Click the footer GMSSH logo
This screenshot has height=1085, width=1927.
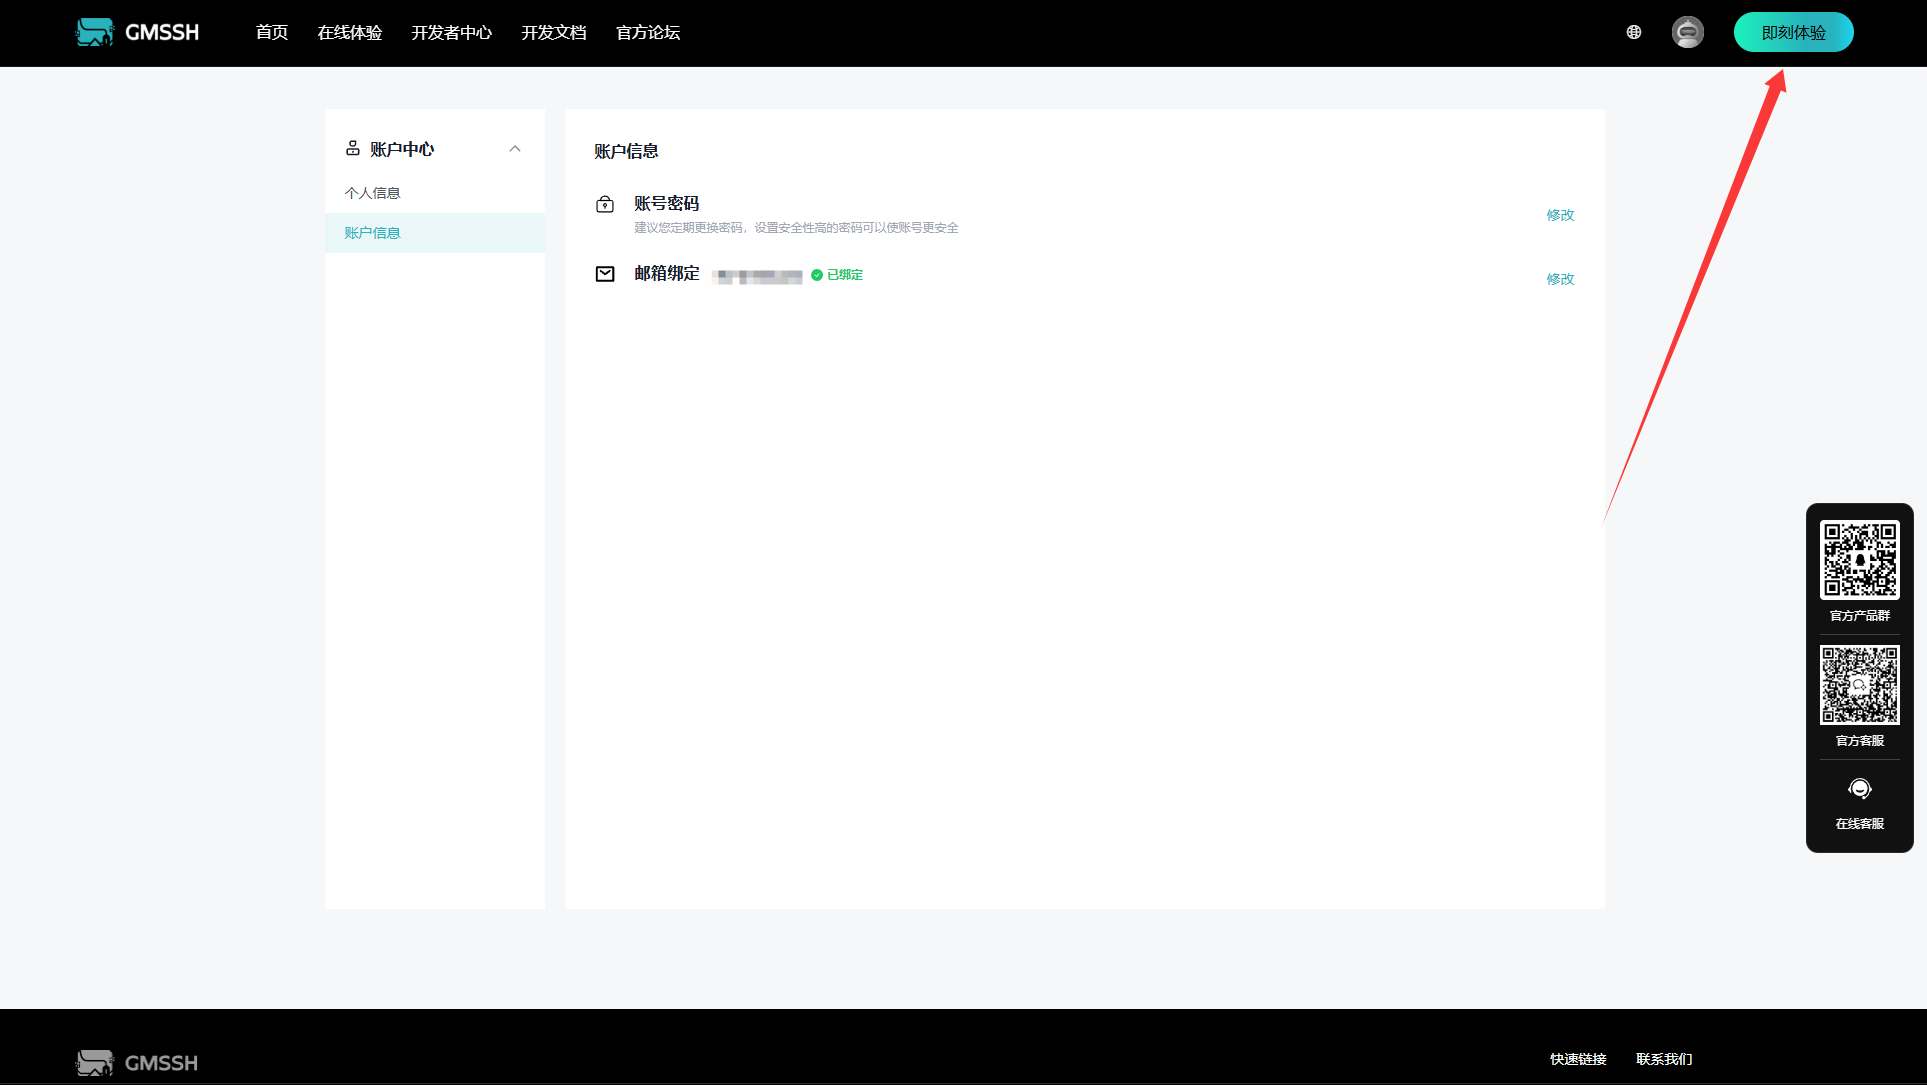[137, 1062]
